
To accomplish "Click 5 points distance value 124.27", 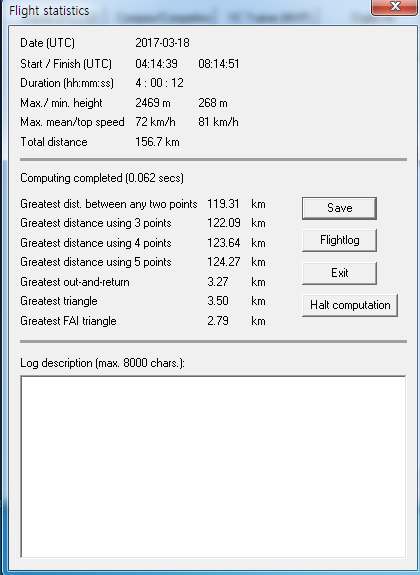I will click(224, 262).
